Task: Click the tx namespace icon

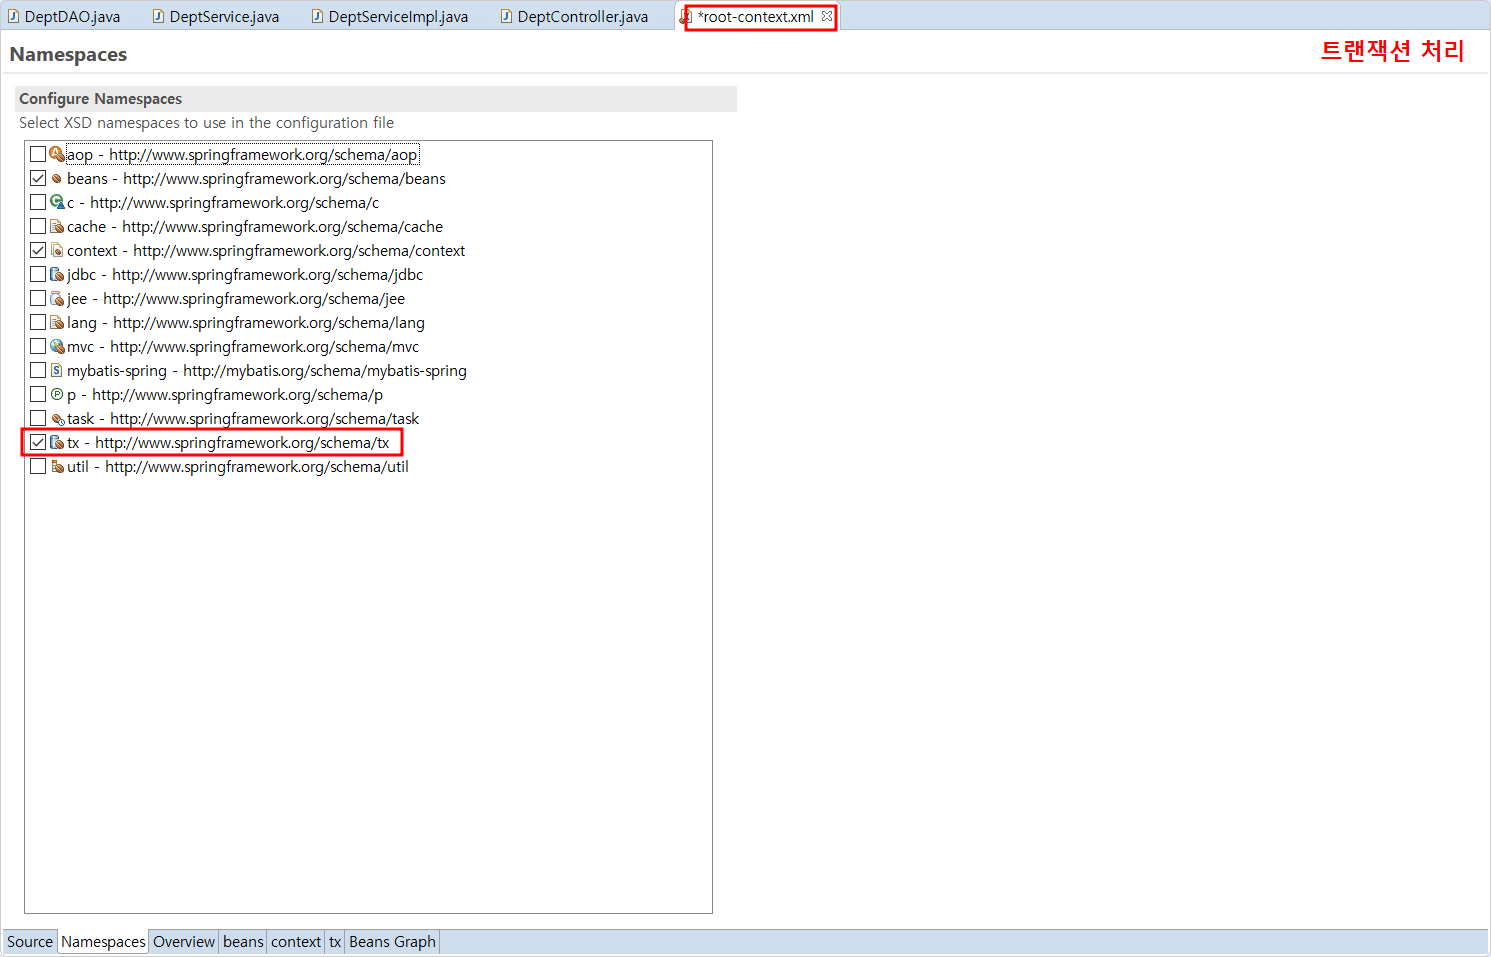Action: pyautogui.click(x=57, y=442)
